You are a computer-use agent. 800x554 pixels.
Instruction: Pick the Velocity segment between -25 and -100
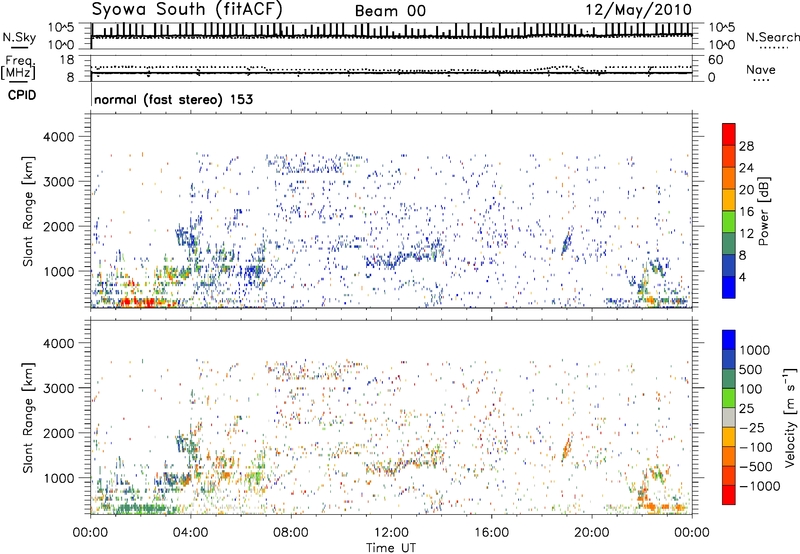pos(729,437)
